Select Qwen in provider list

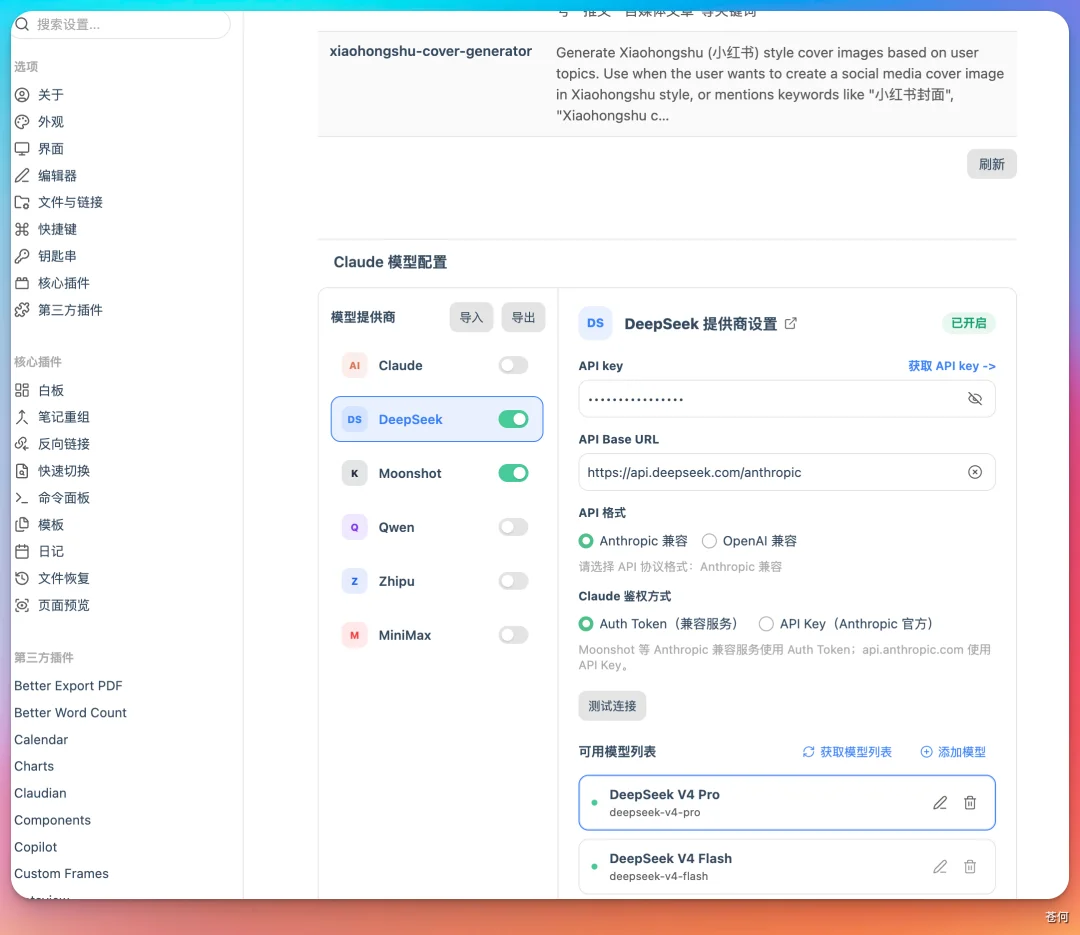[437, 527]
